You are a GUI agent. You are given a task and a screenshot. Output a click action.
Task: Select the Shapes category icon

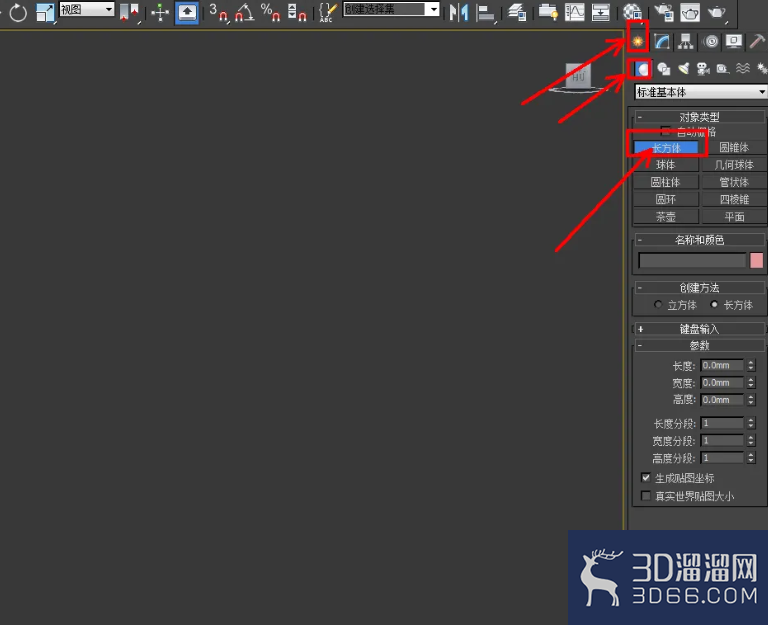(x=664, y=69)
